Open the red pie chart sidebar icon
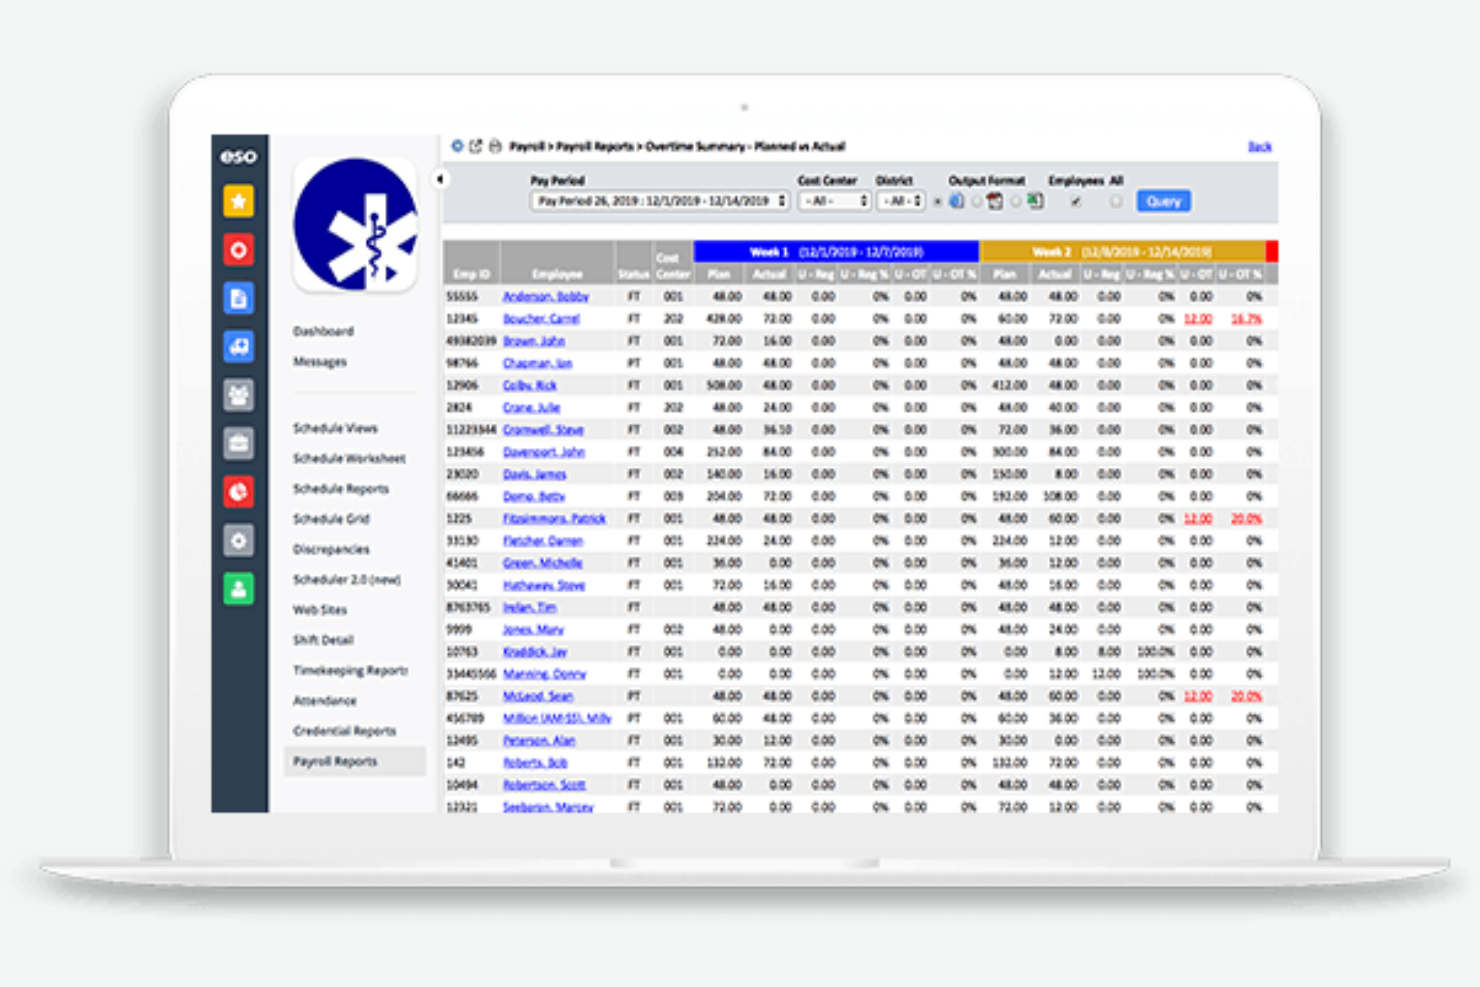The width and height of the screenshot is (1480, 987). [239, 491]
